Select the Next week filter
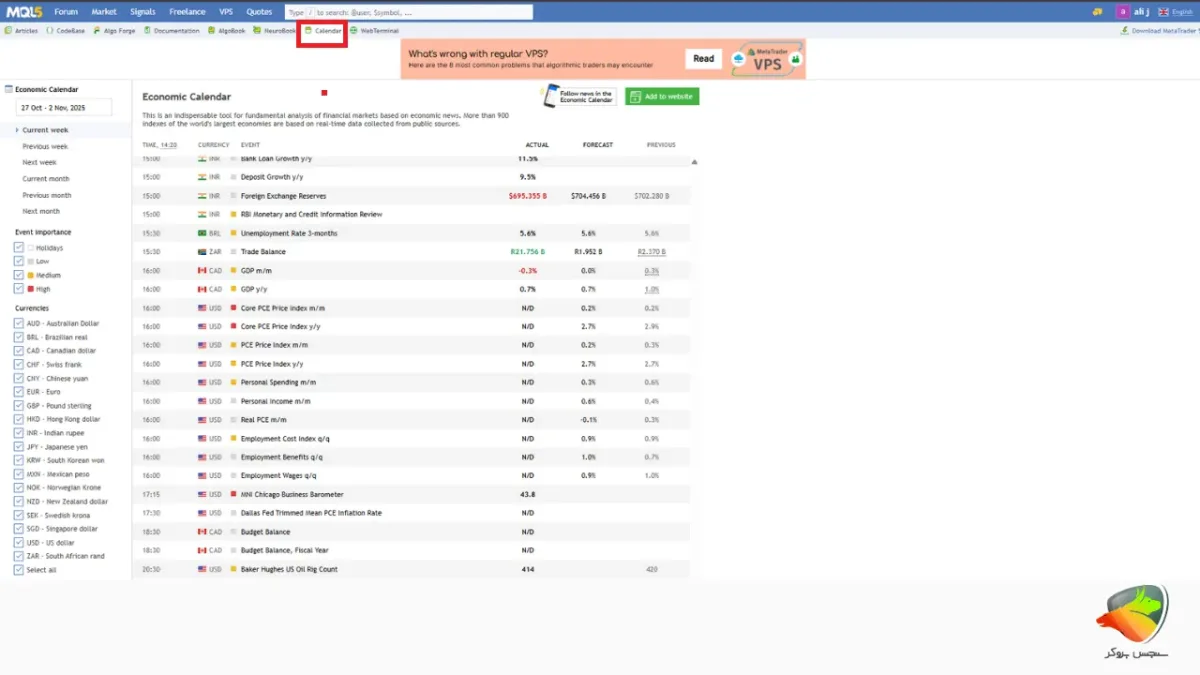 click(x=40, y=162)
